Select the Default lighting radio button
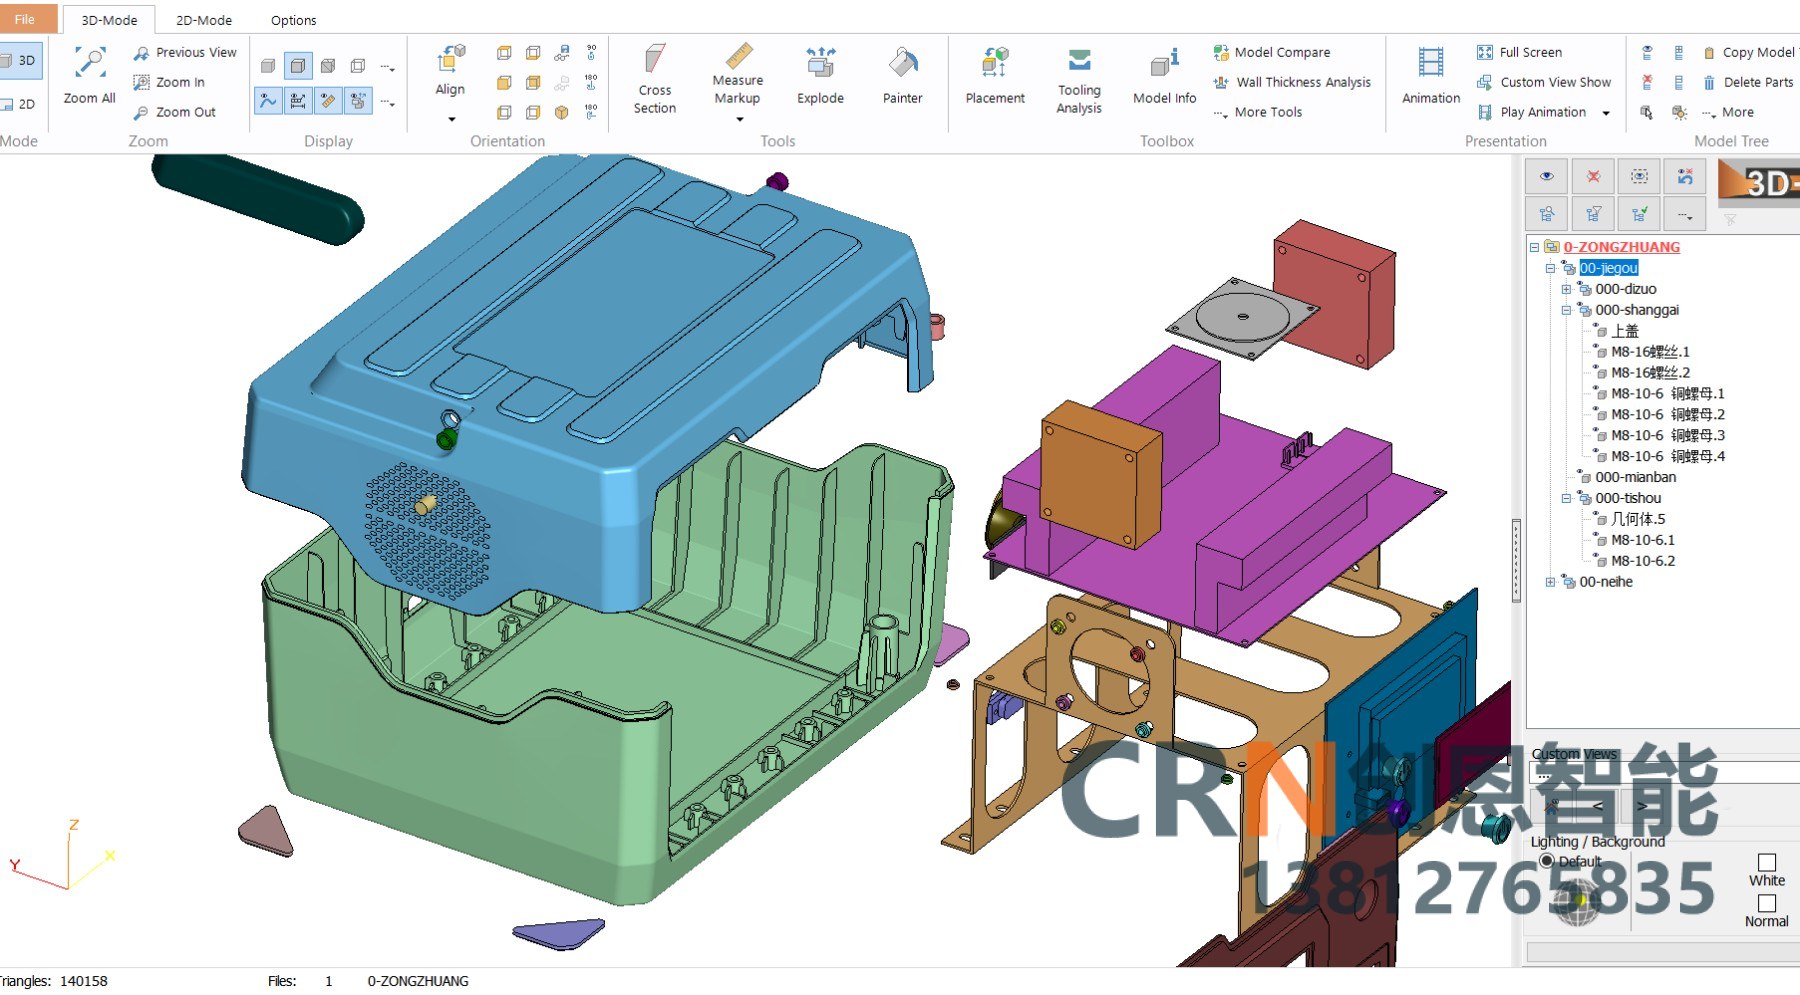This screenshot has width=1800, height=995. tap(1547, 861)
